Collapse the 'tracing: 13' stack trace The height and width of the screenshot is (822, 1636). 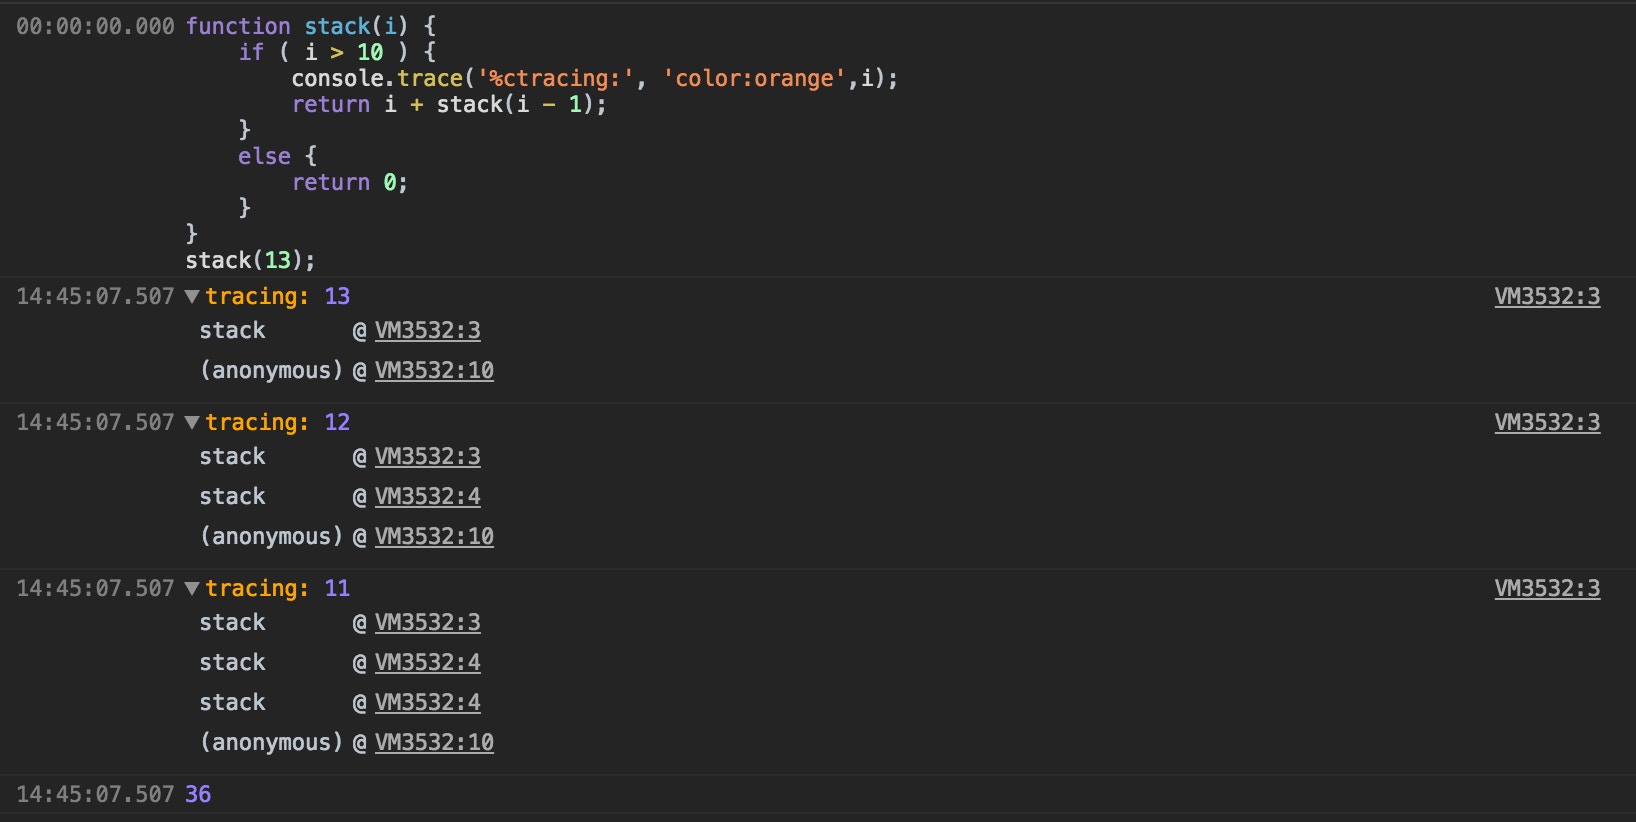192,297
